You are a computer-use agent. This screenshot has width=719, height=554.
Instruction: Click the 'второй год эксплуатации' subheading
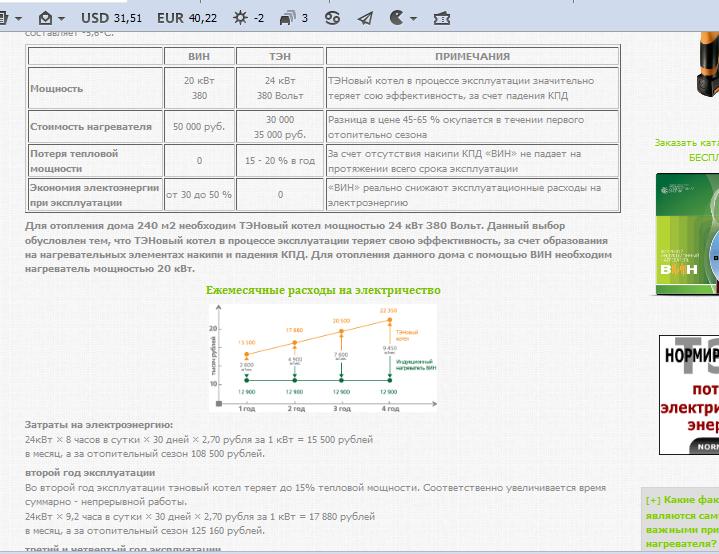(x=90, y=472)
